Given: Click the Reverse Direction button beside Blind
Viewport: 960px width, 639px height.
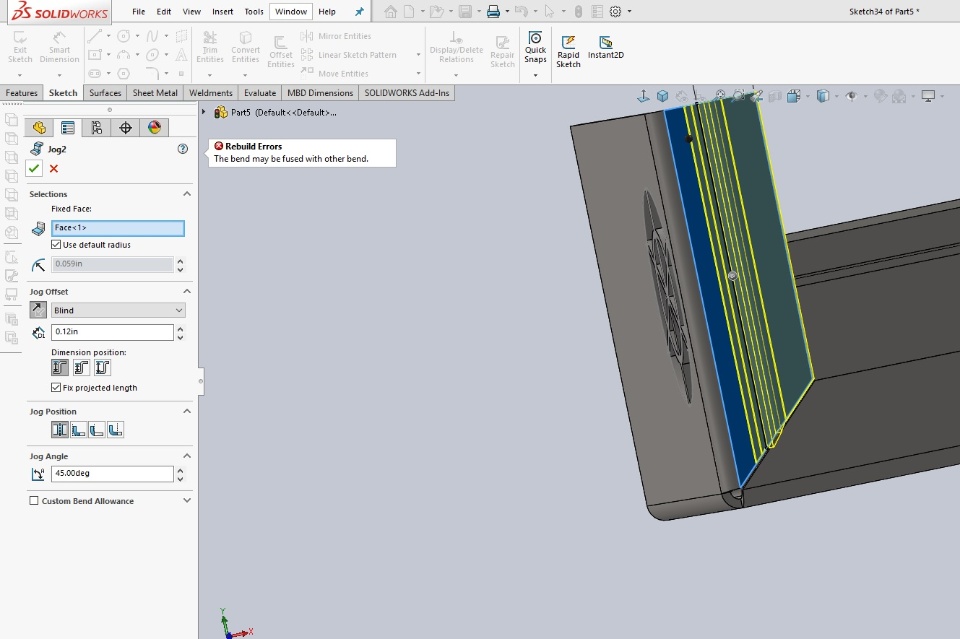Looking at the screenshot, I should [x=38, y=311].
